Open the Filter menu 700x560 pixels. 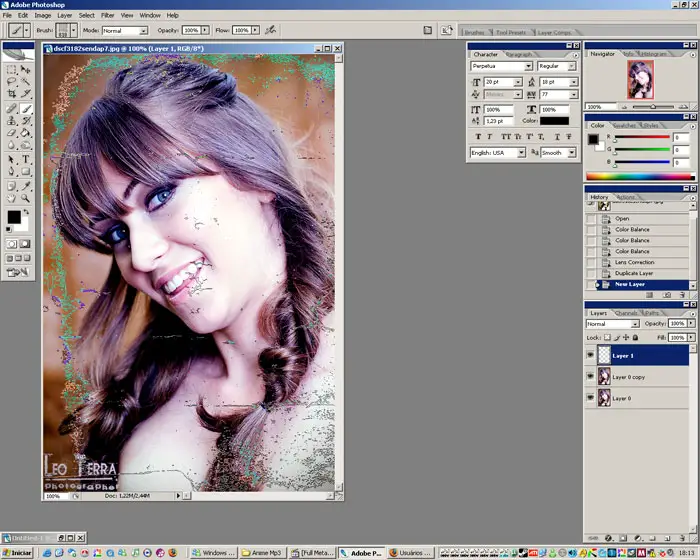107,16
